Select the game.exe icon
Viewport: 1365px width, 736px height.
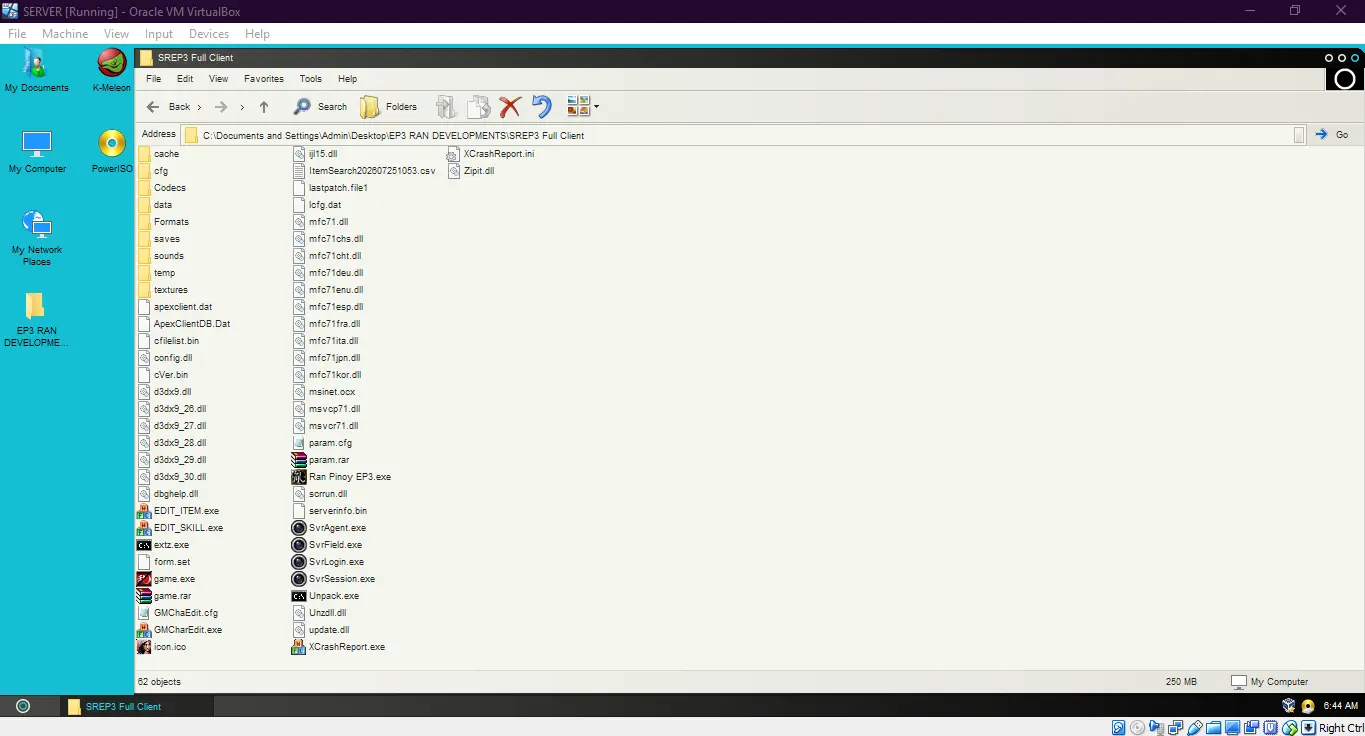[x=144, y=579]
